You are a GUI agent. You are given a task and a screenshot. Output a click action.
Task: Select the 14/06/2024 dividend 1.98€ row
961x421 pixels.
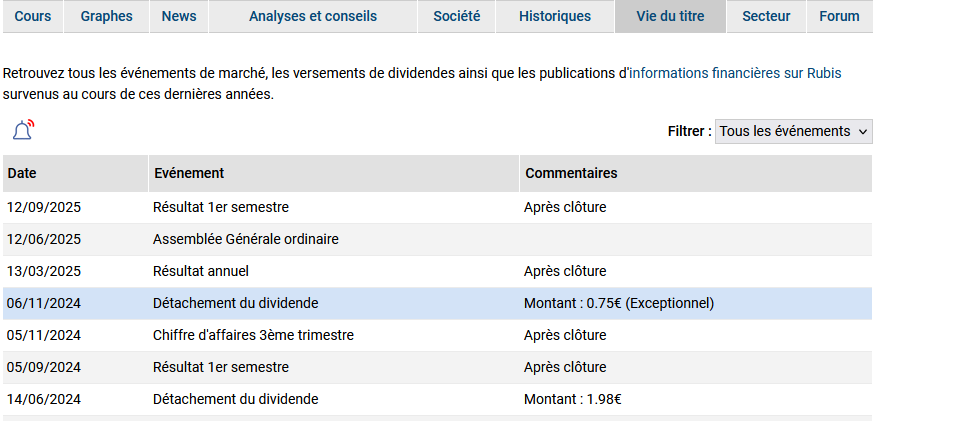pos(438,400)
